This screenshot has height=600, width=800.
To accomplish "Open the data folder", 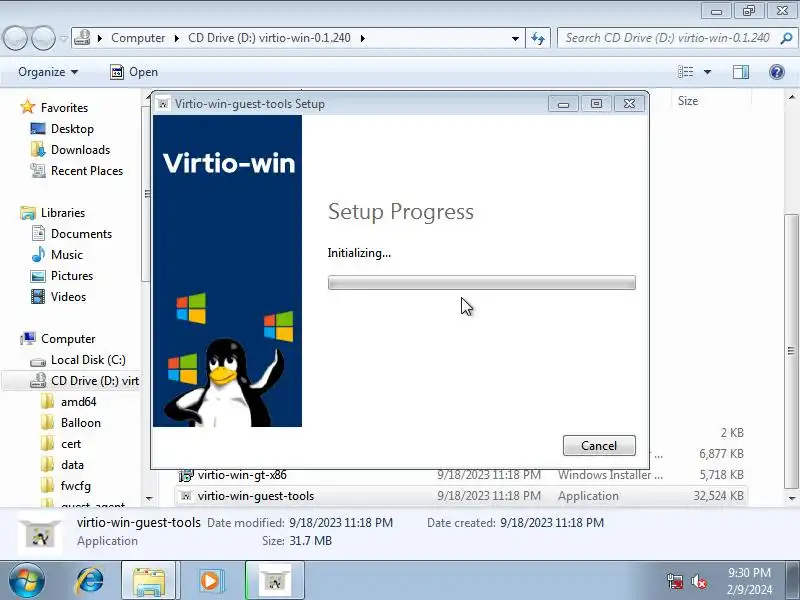I will pos(72,465).
